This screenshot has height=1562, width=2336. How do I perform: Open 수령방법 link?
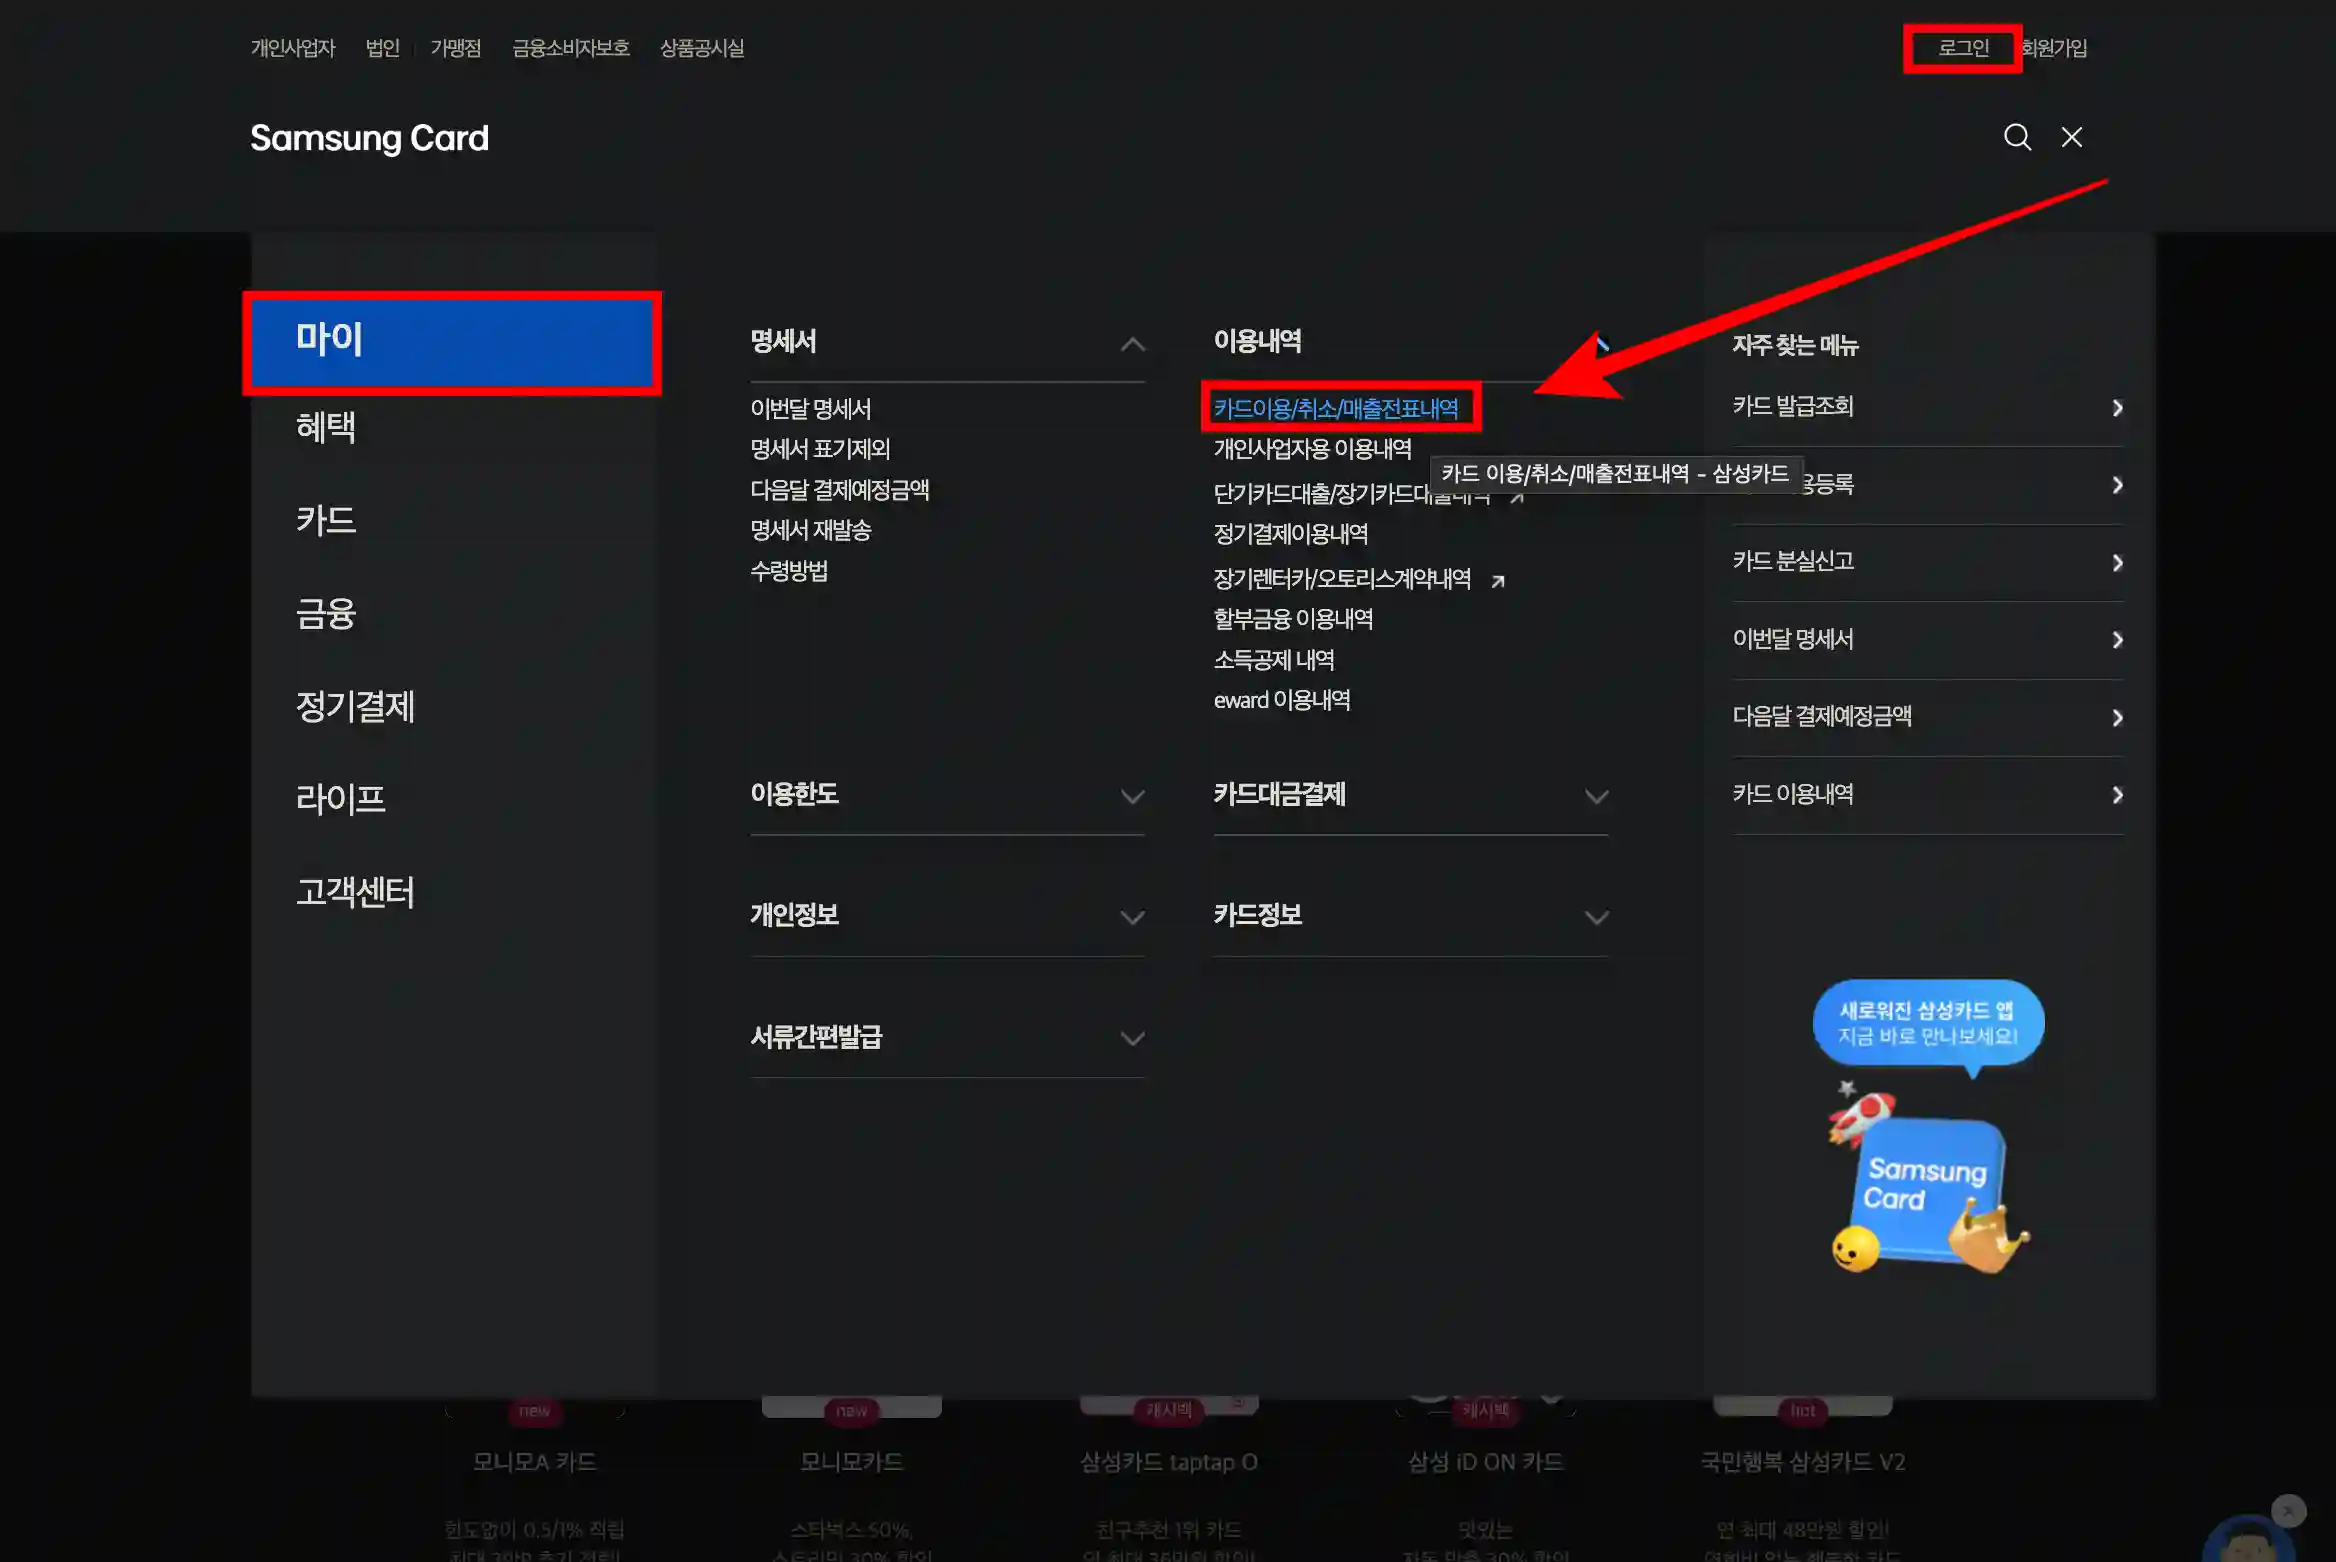tap(789, 571)
